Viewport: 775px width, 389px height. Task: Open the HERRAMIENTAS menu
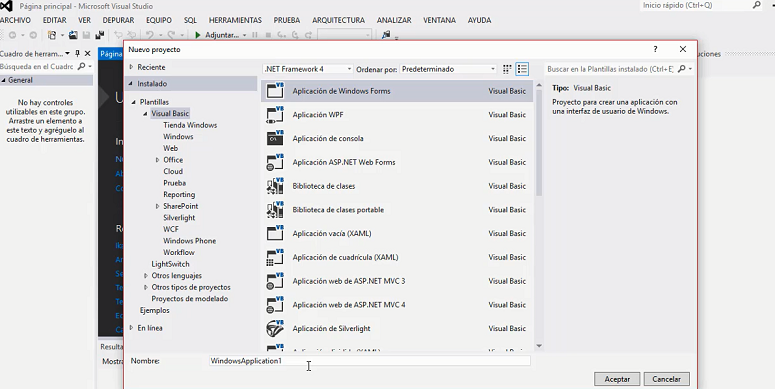235,20
